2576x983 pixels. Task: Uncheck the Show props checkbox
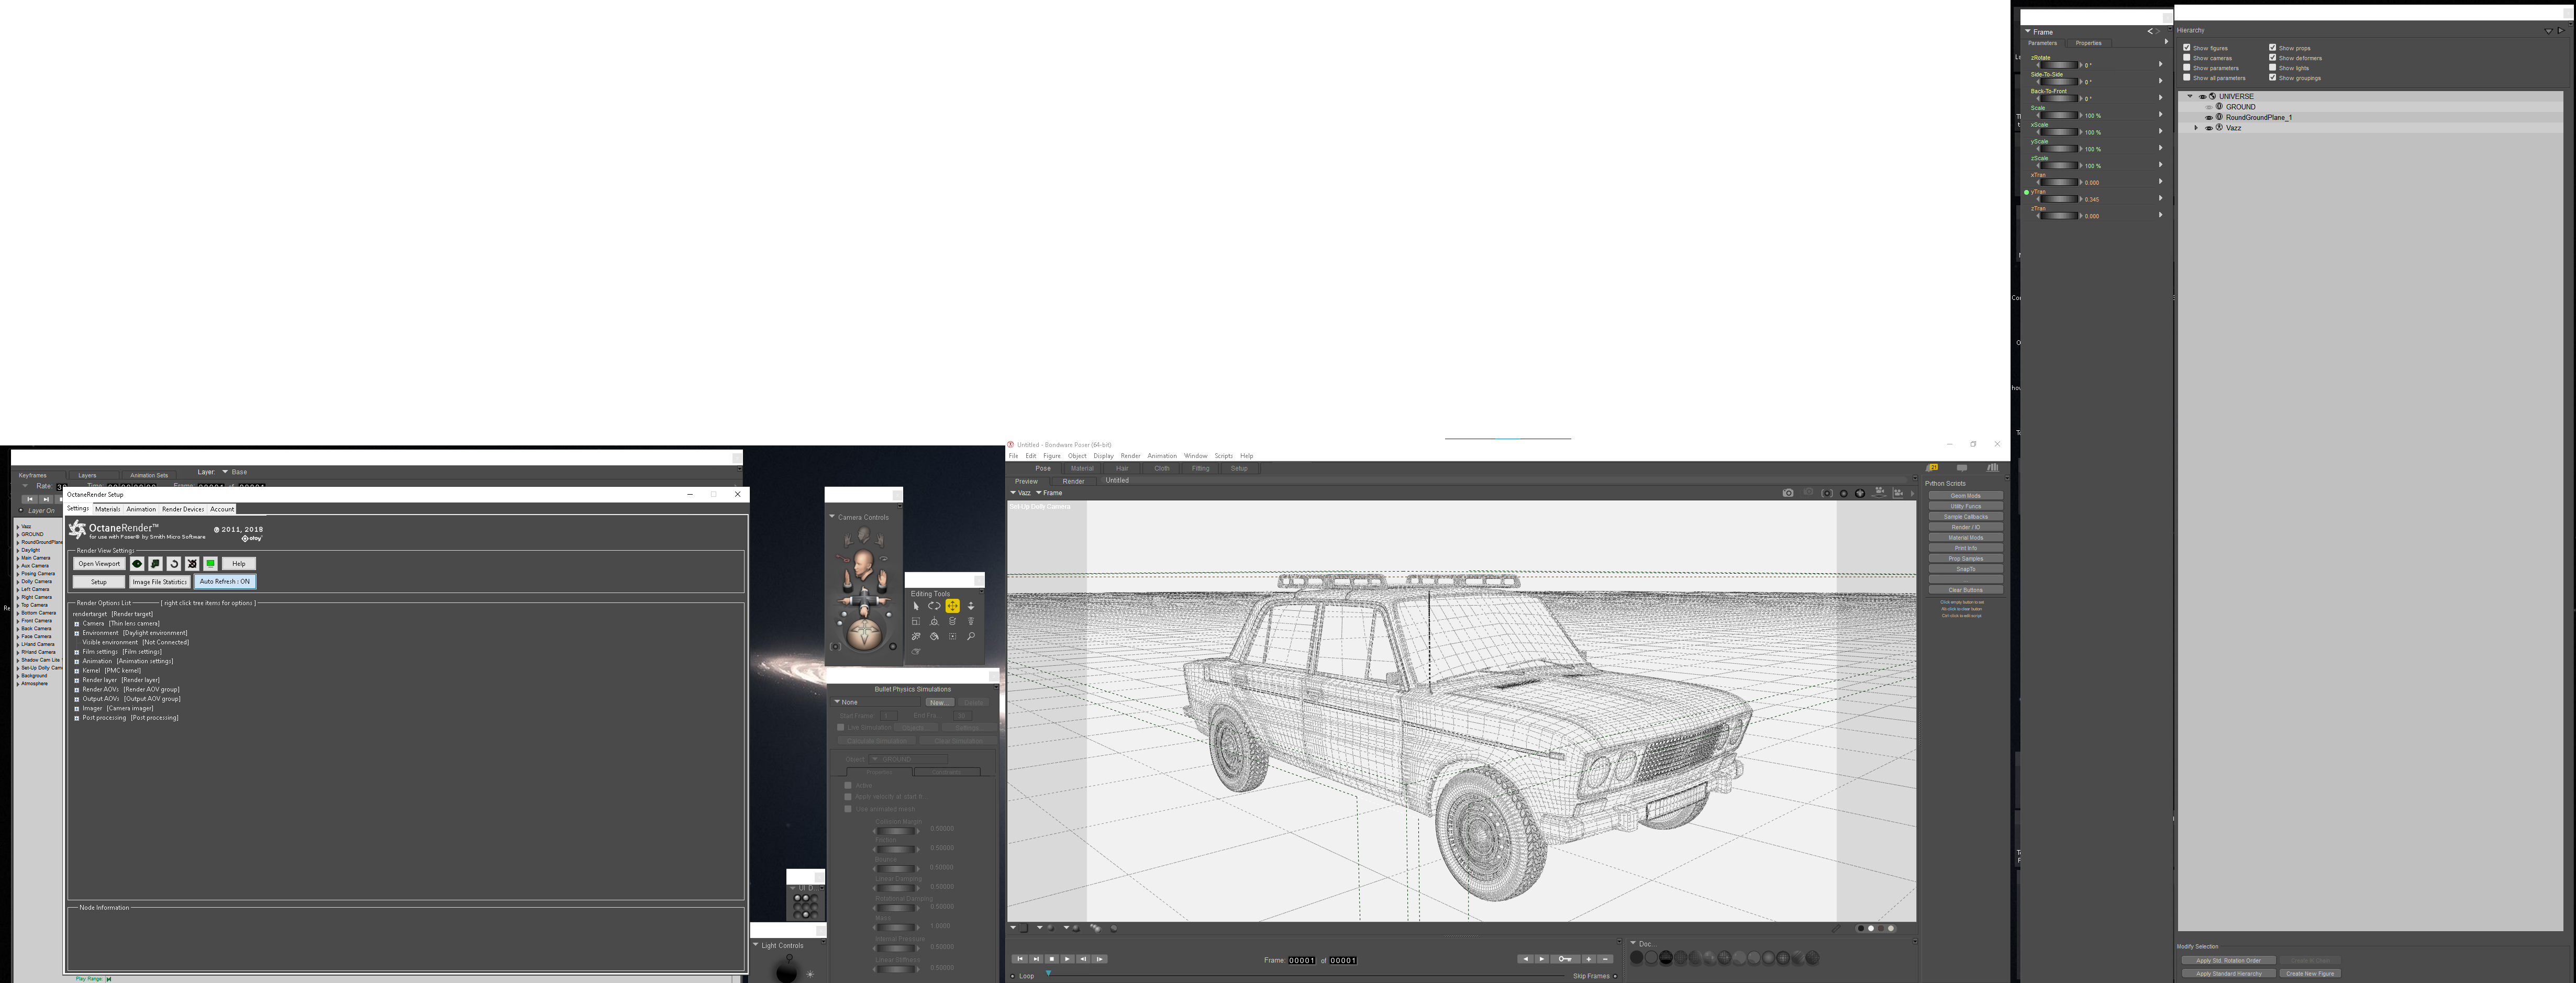[x=2272, y=48]
